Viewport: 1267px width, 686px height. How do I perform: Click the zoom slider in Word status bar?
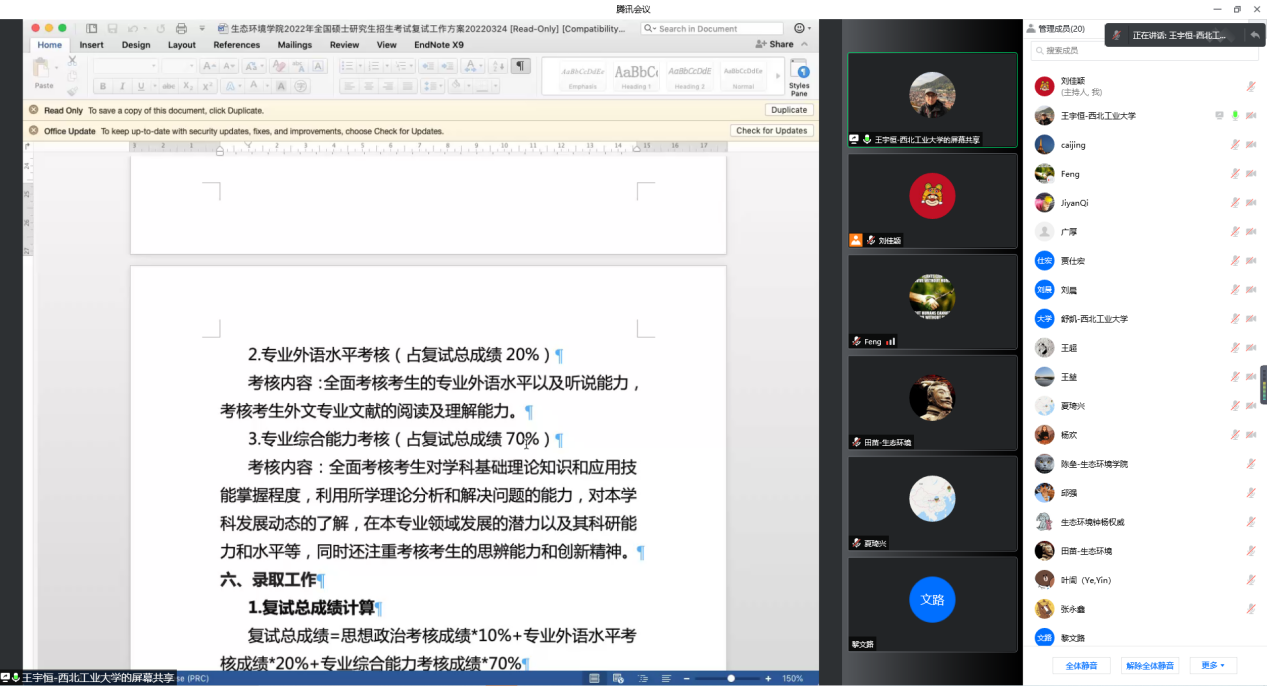pyautogui.click(x=731, y=678)
